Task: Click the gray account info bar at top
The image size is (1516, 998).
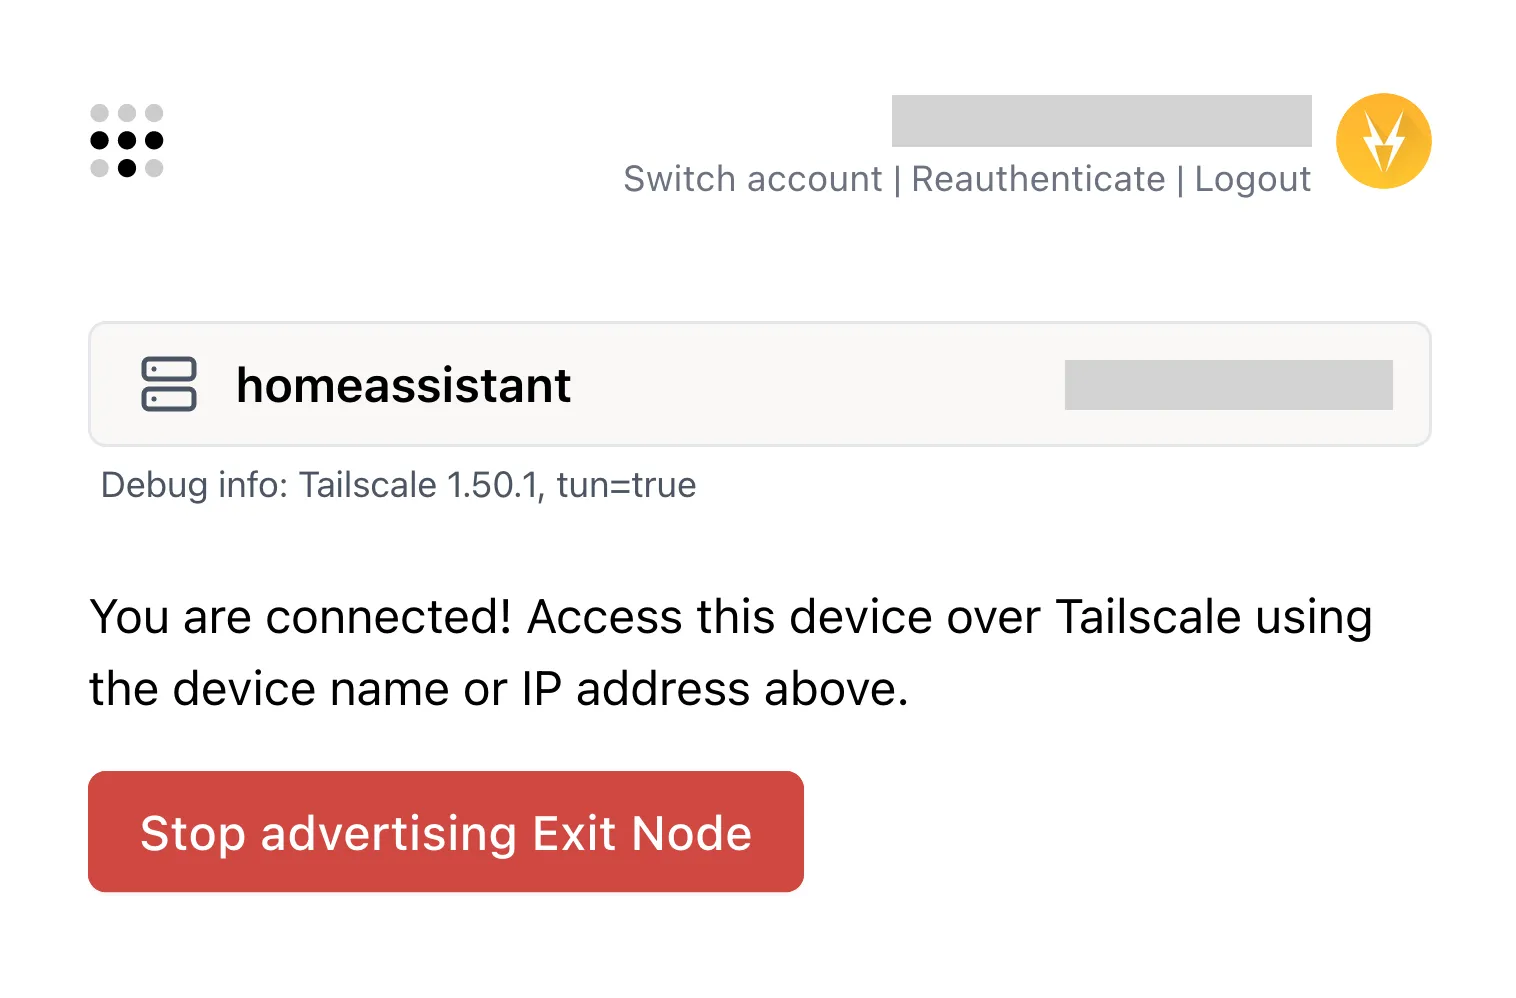Action: [1101, 121]
